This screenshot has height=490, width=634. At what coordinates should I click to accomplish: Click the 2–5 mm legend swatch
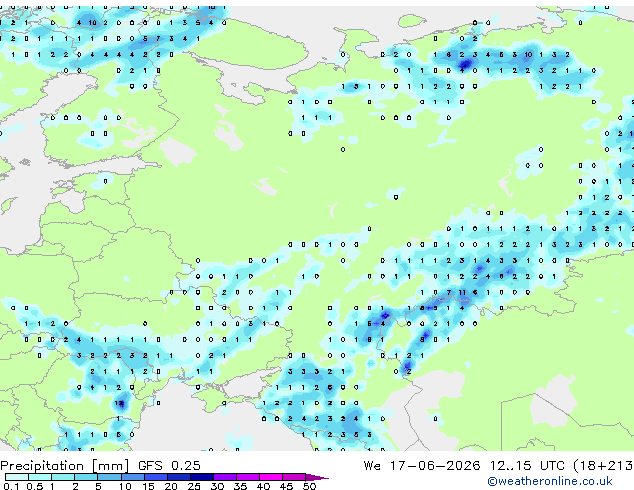[86, 477]
